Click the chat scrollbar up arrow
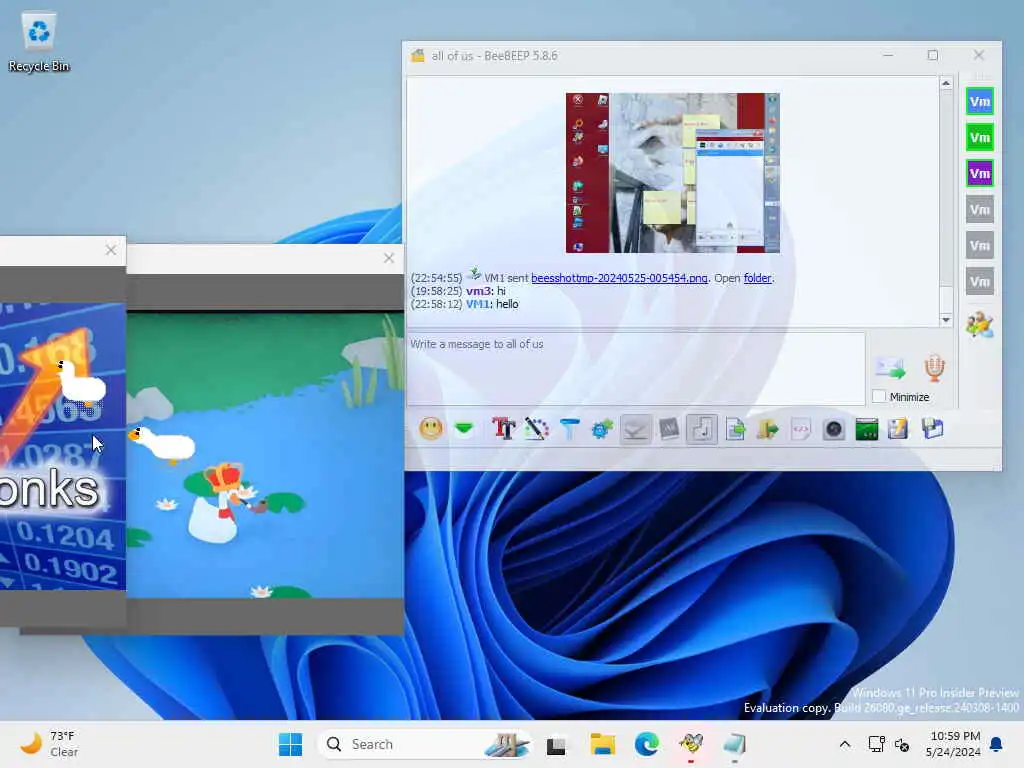1024x768 pixels. tap(946, 84)
